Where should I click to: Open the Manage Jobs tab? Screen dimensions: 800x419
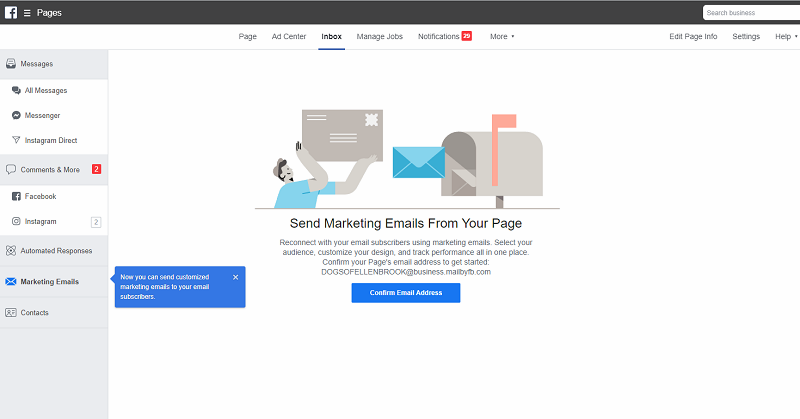(x=380, y=37)
